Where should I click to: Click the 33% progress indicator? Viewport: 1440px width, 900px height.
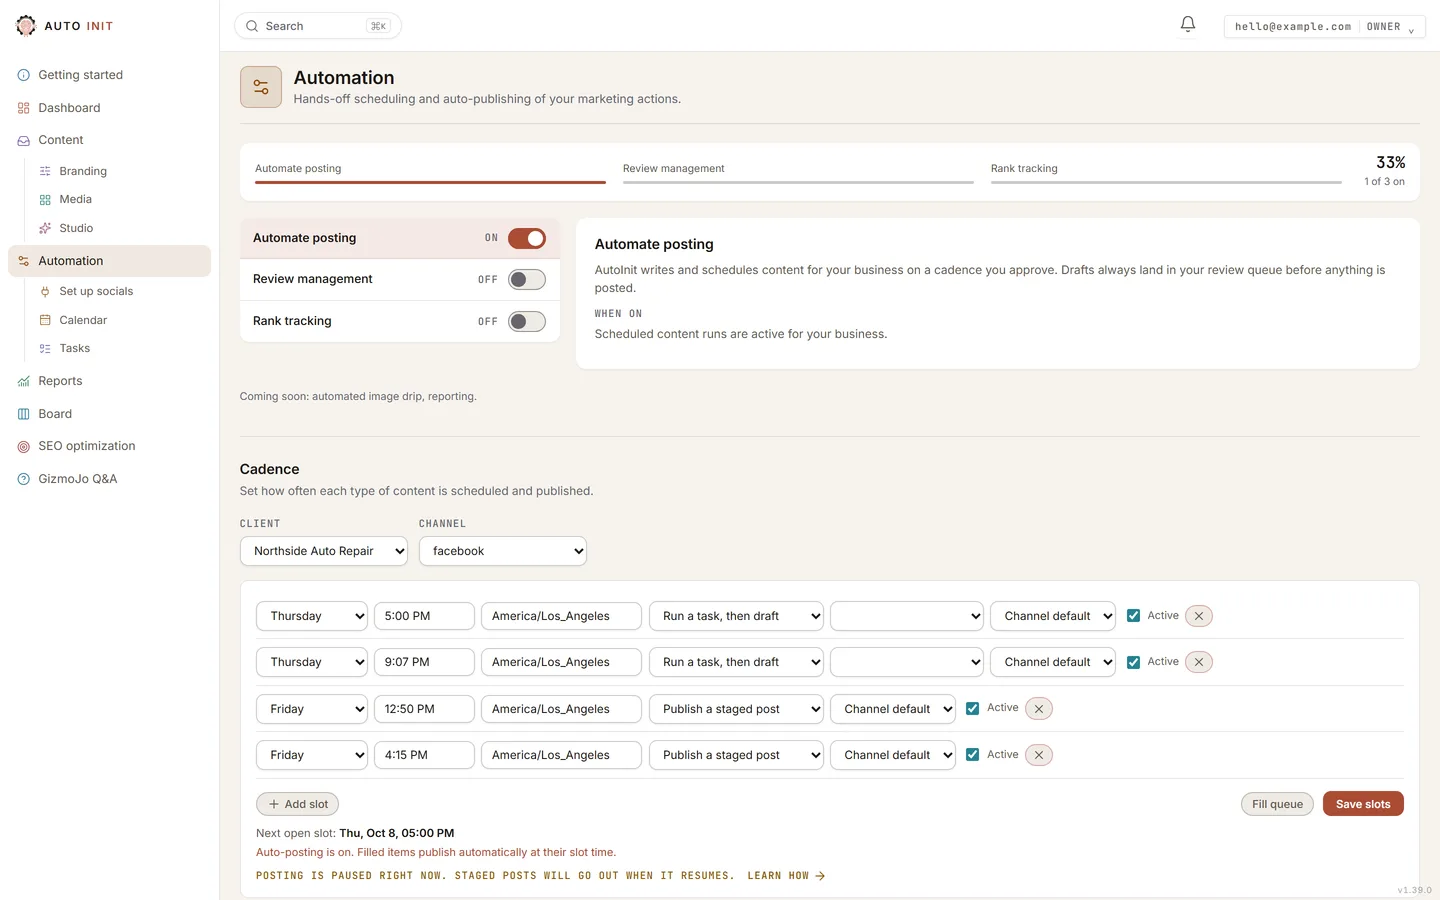click(1390, 162)
